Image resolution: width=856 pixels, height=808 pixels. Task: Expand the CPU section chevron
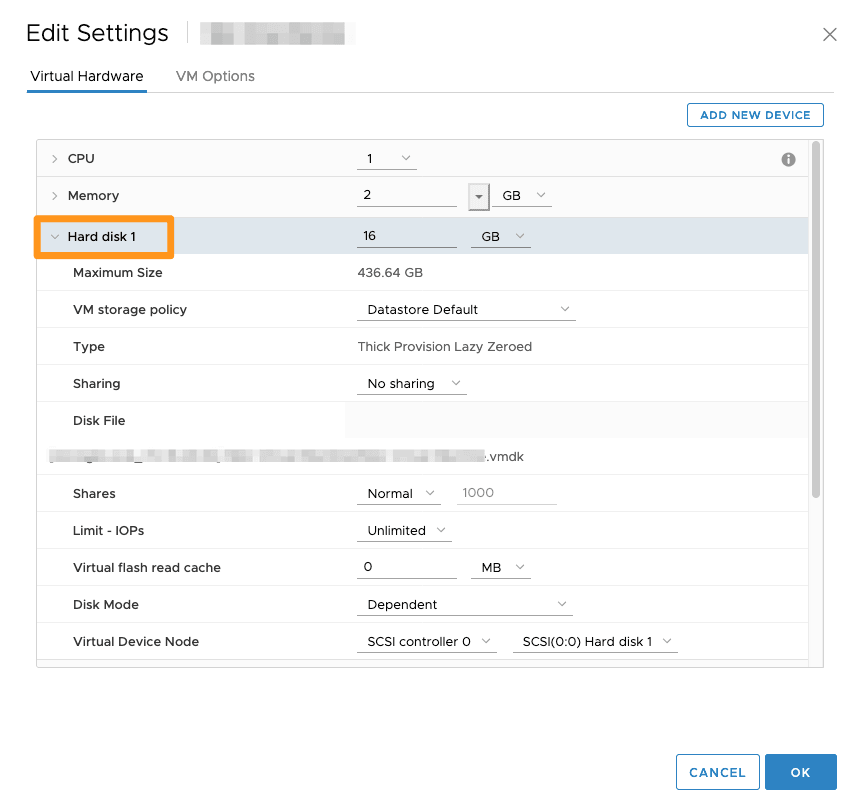coord(54,159)
